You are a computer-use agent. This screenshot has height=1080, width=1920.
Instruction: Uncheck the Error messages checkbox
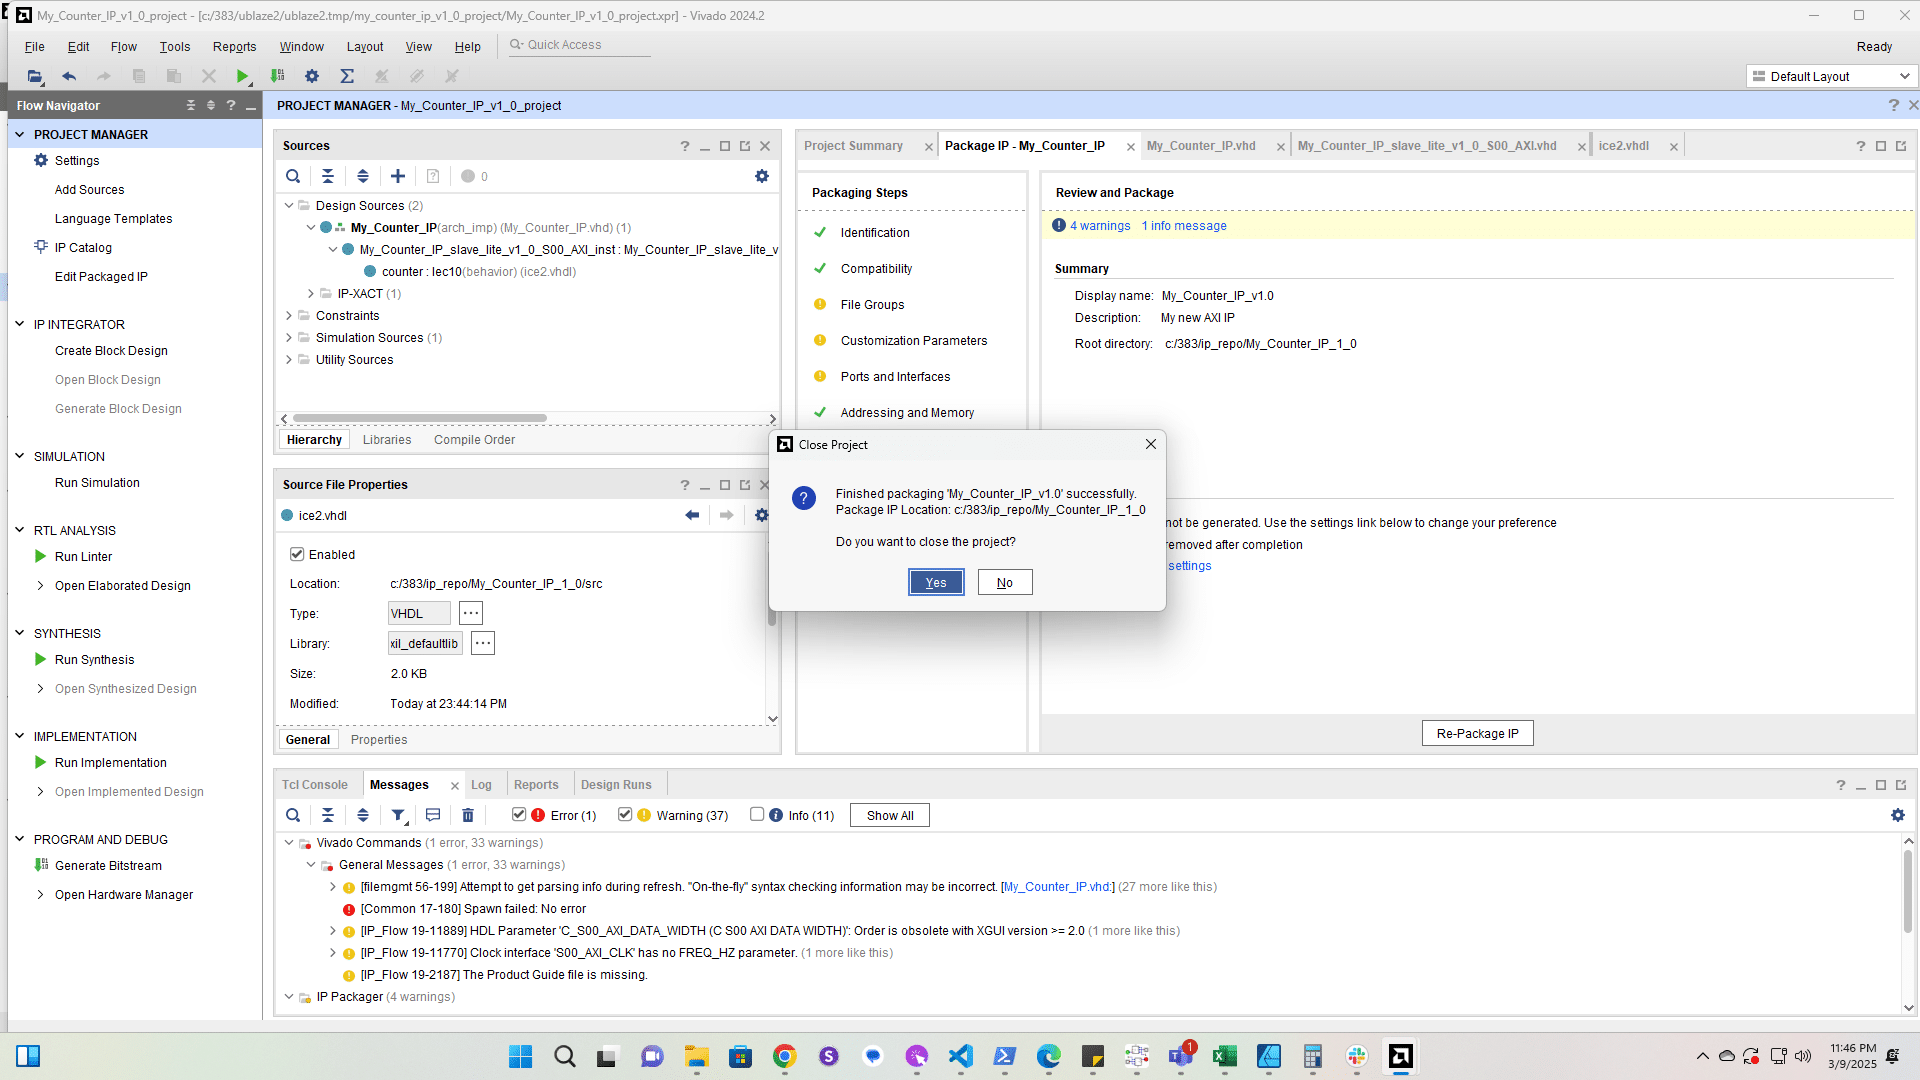click(x=519, y=814)
